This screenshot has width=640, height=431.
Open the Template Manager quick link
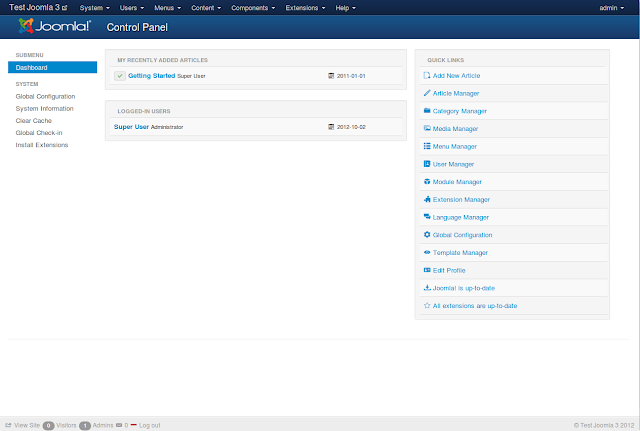pos(460,253)
